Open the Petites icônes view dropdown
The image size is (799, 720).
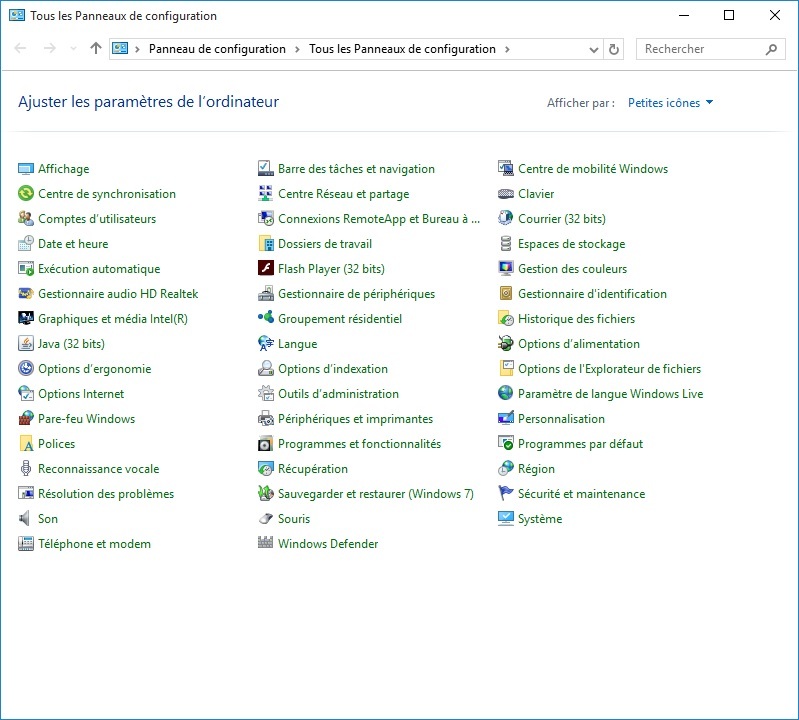(x=670, y=103)
